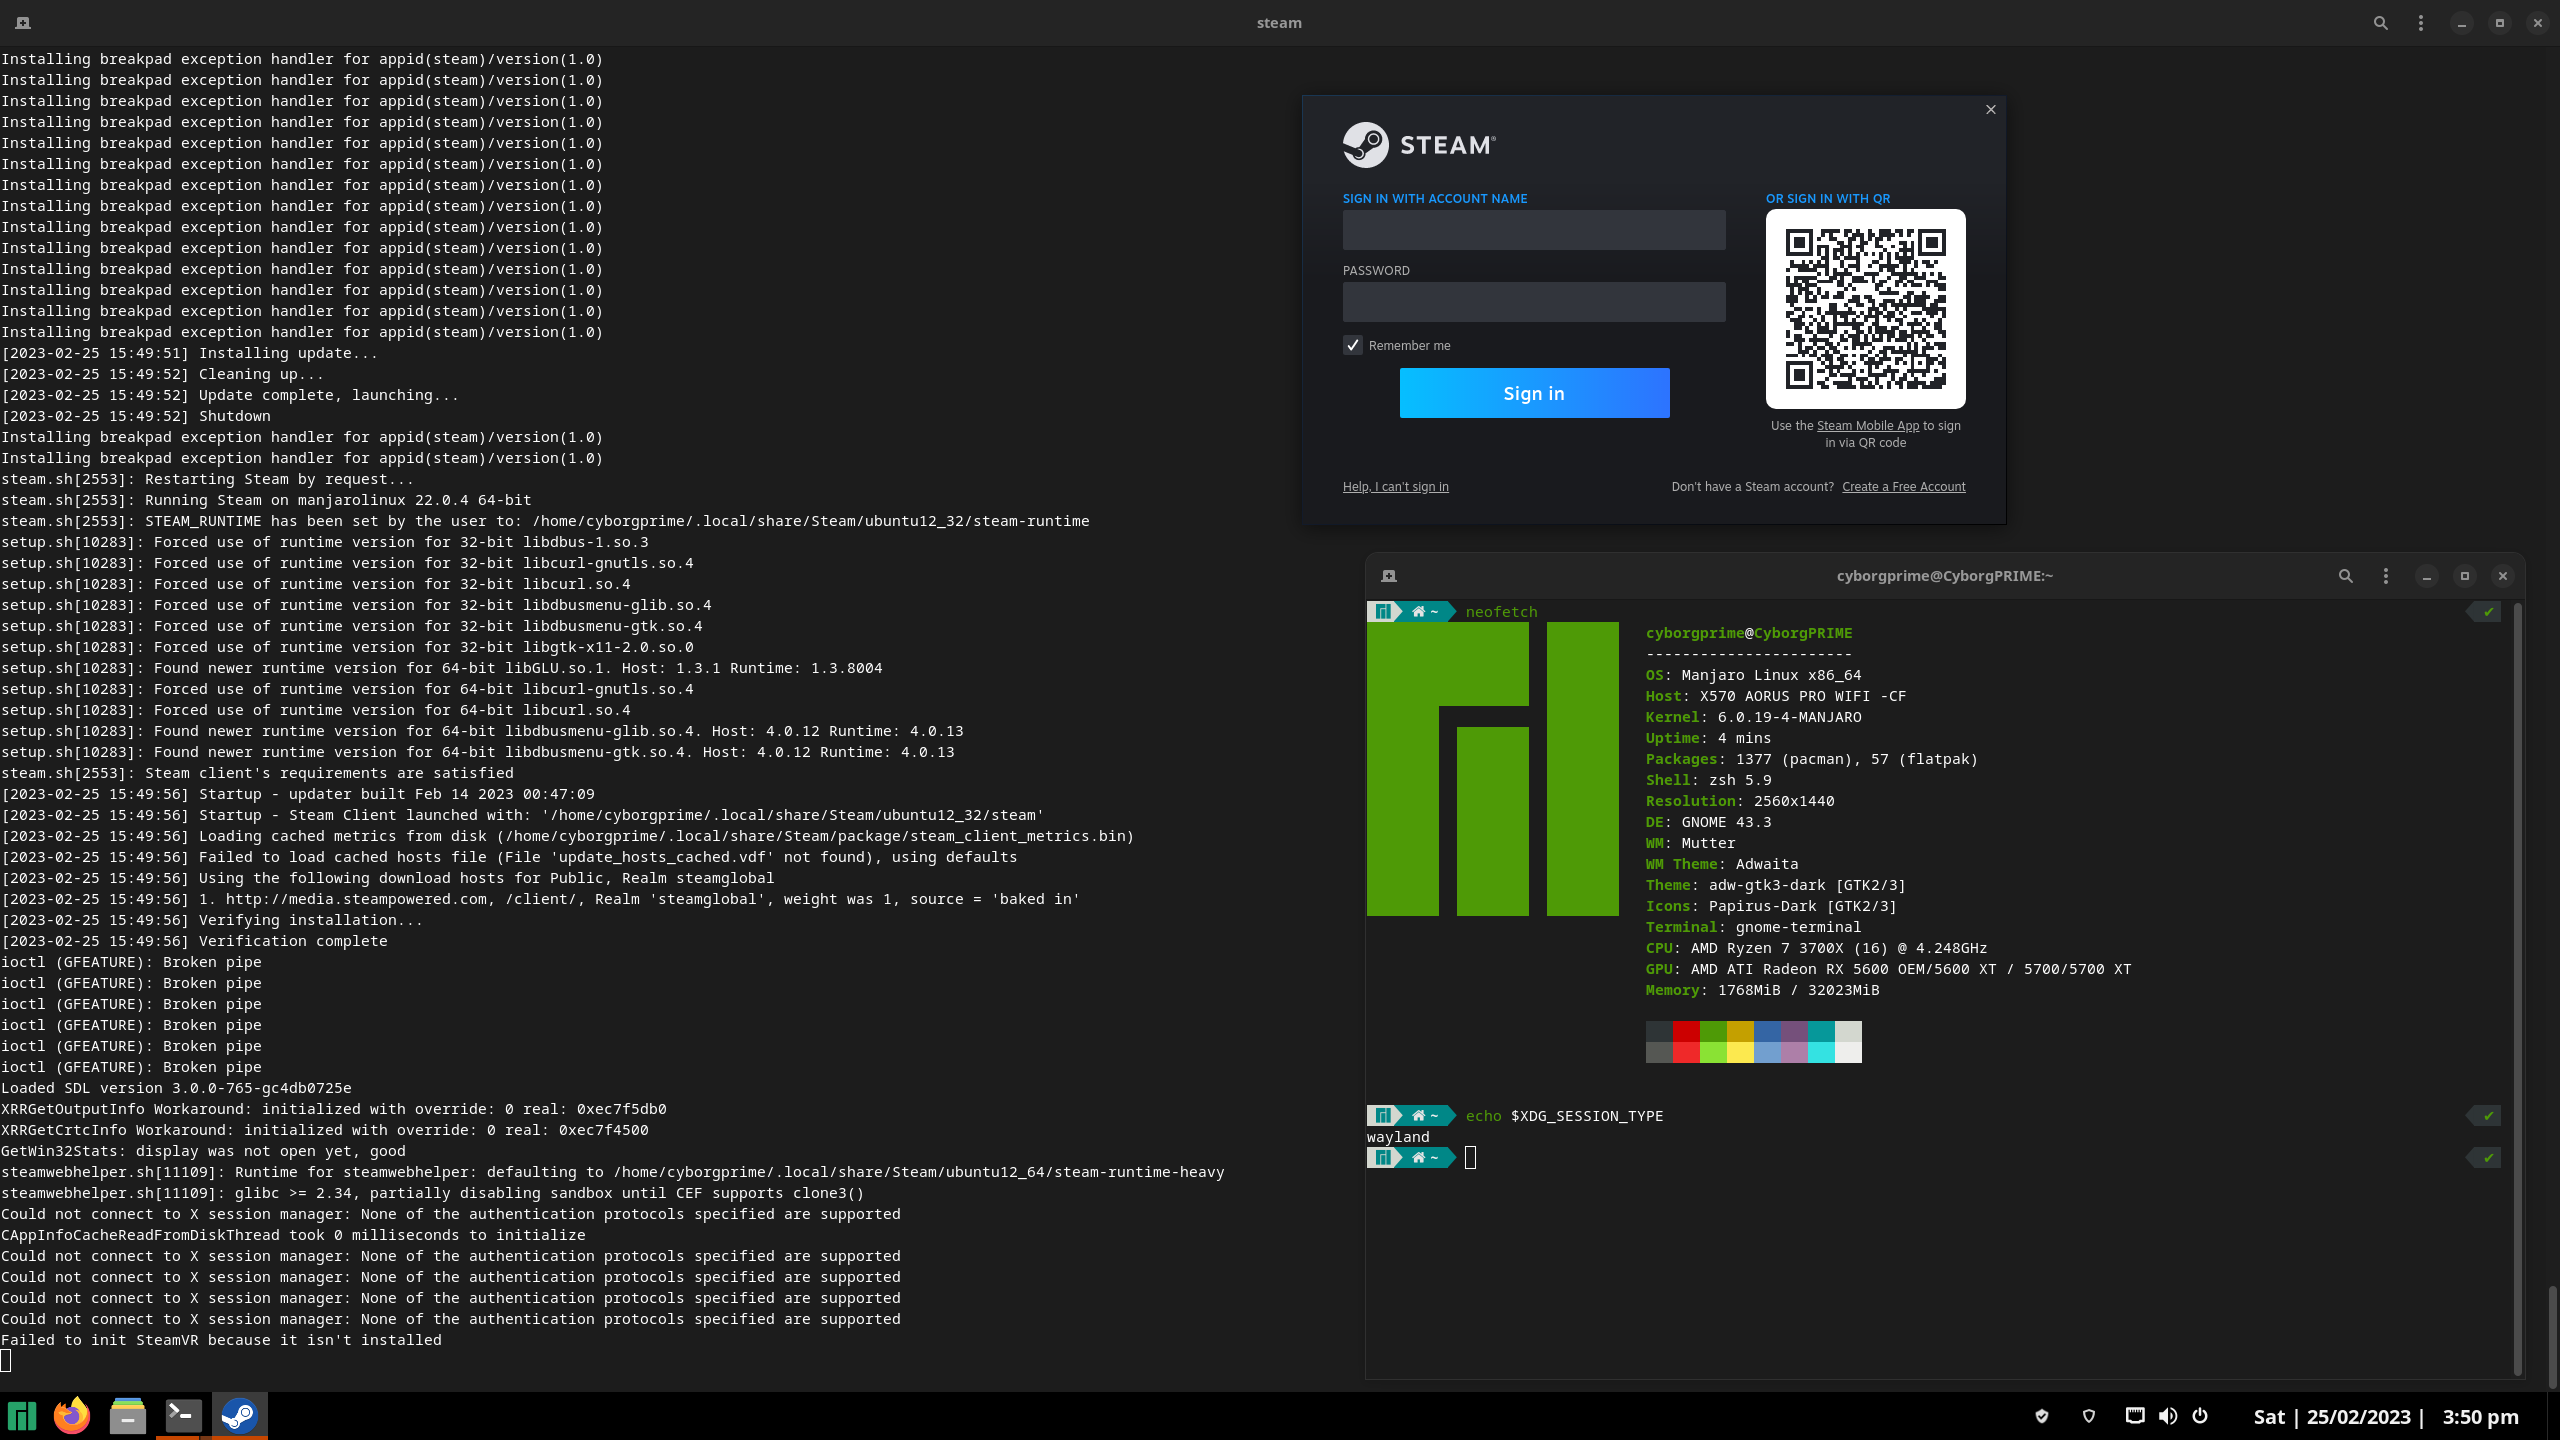Click the security shield check tray icon

coord(2042,1416)
